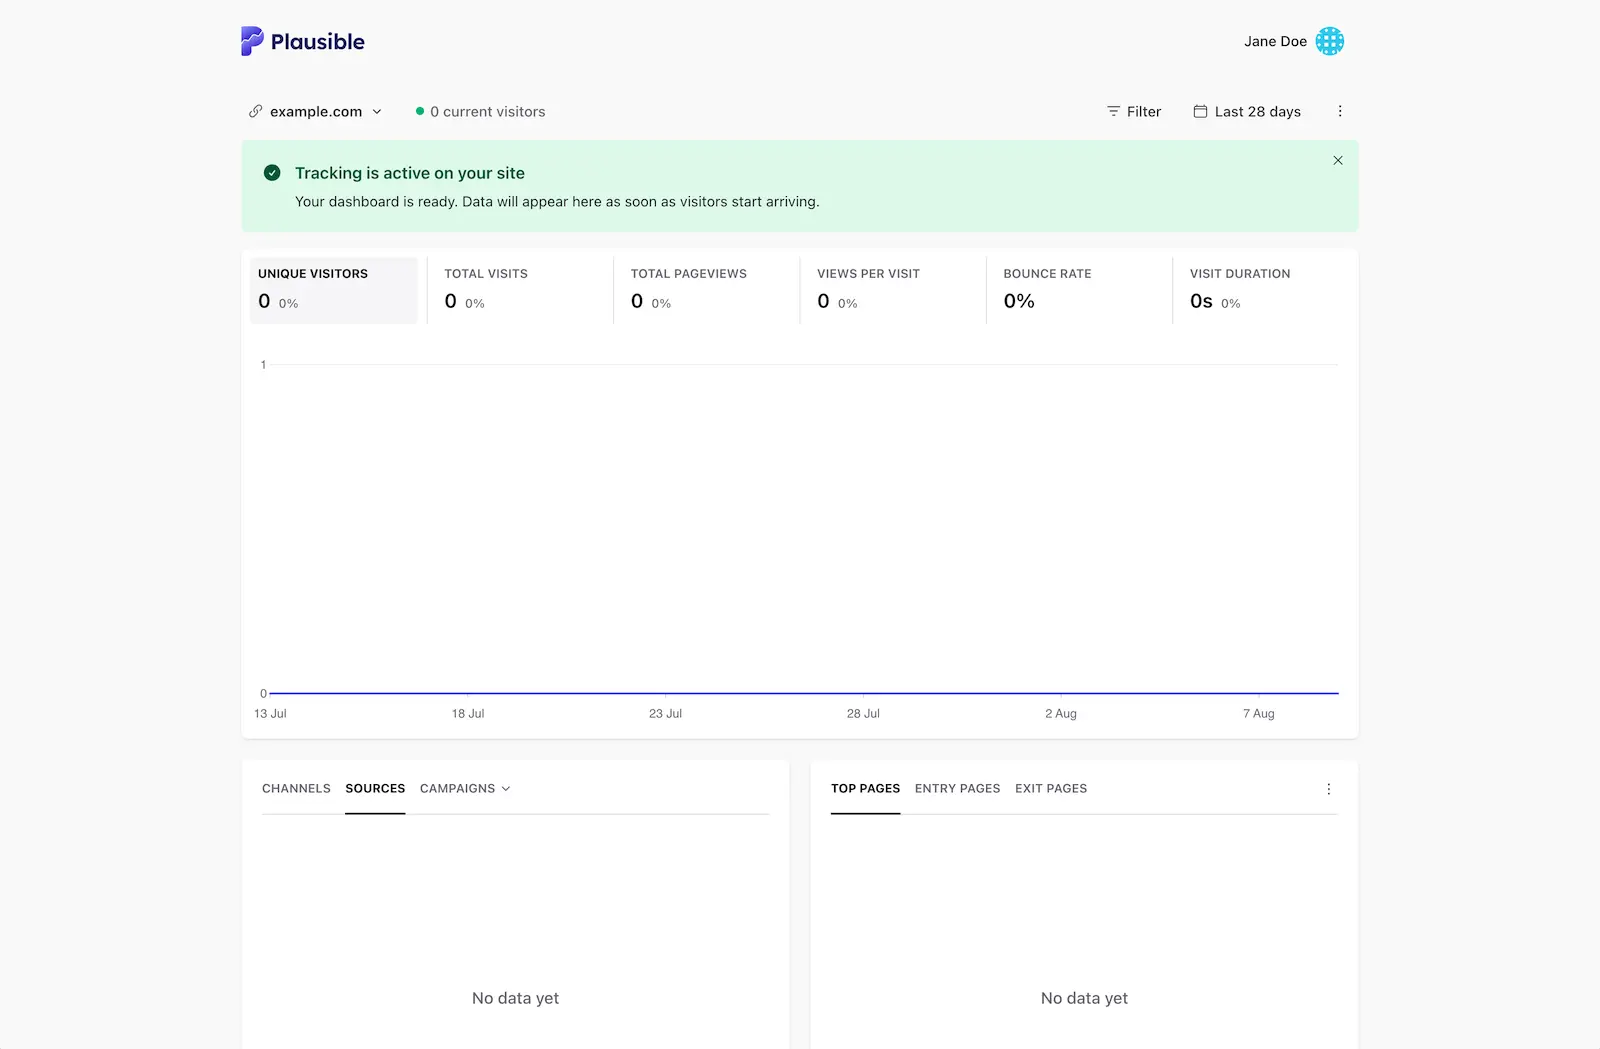This screenshot has height=1049, width=1600.
Task: Open the top-right dashboard options kebab menu
Action: (1340, 111)
